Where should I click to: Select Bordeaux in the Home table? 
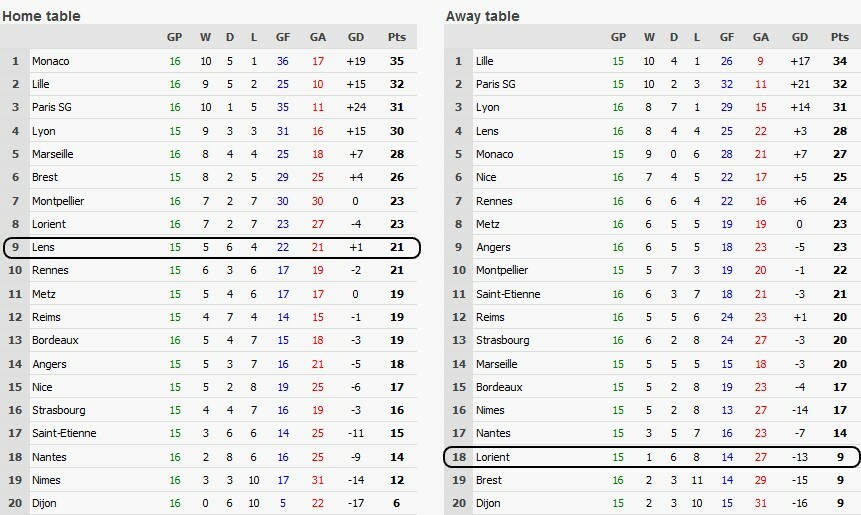(55, 340)
